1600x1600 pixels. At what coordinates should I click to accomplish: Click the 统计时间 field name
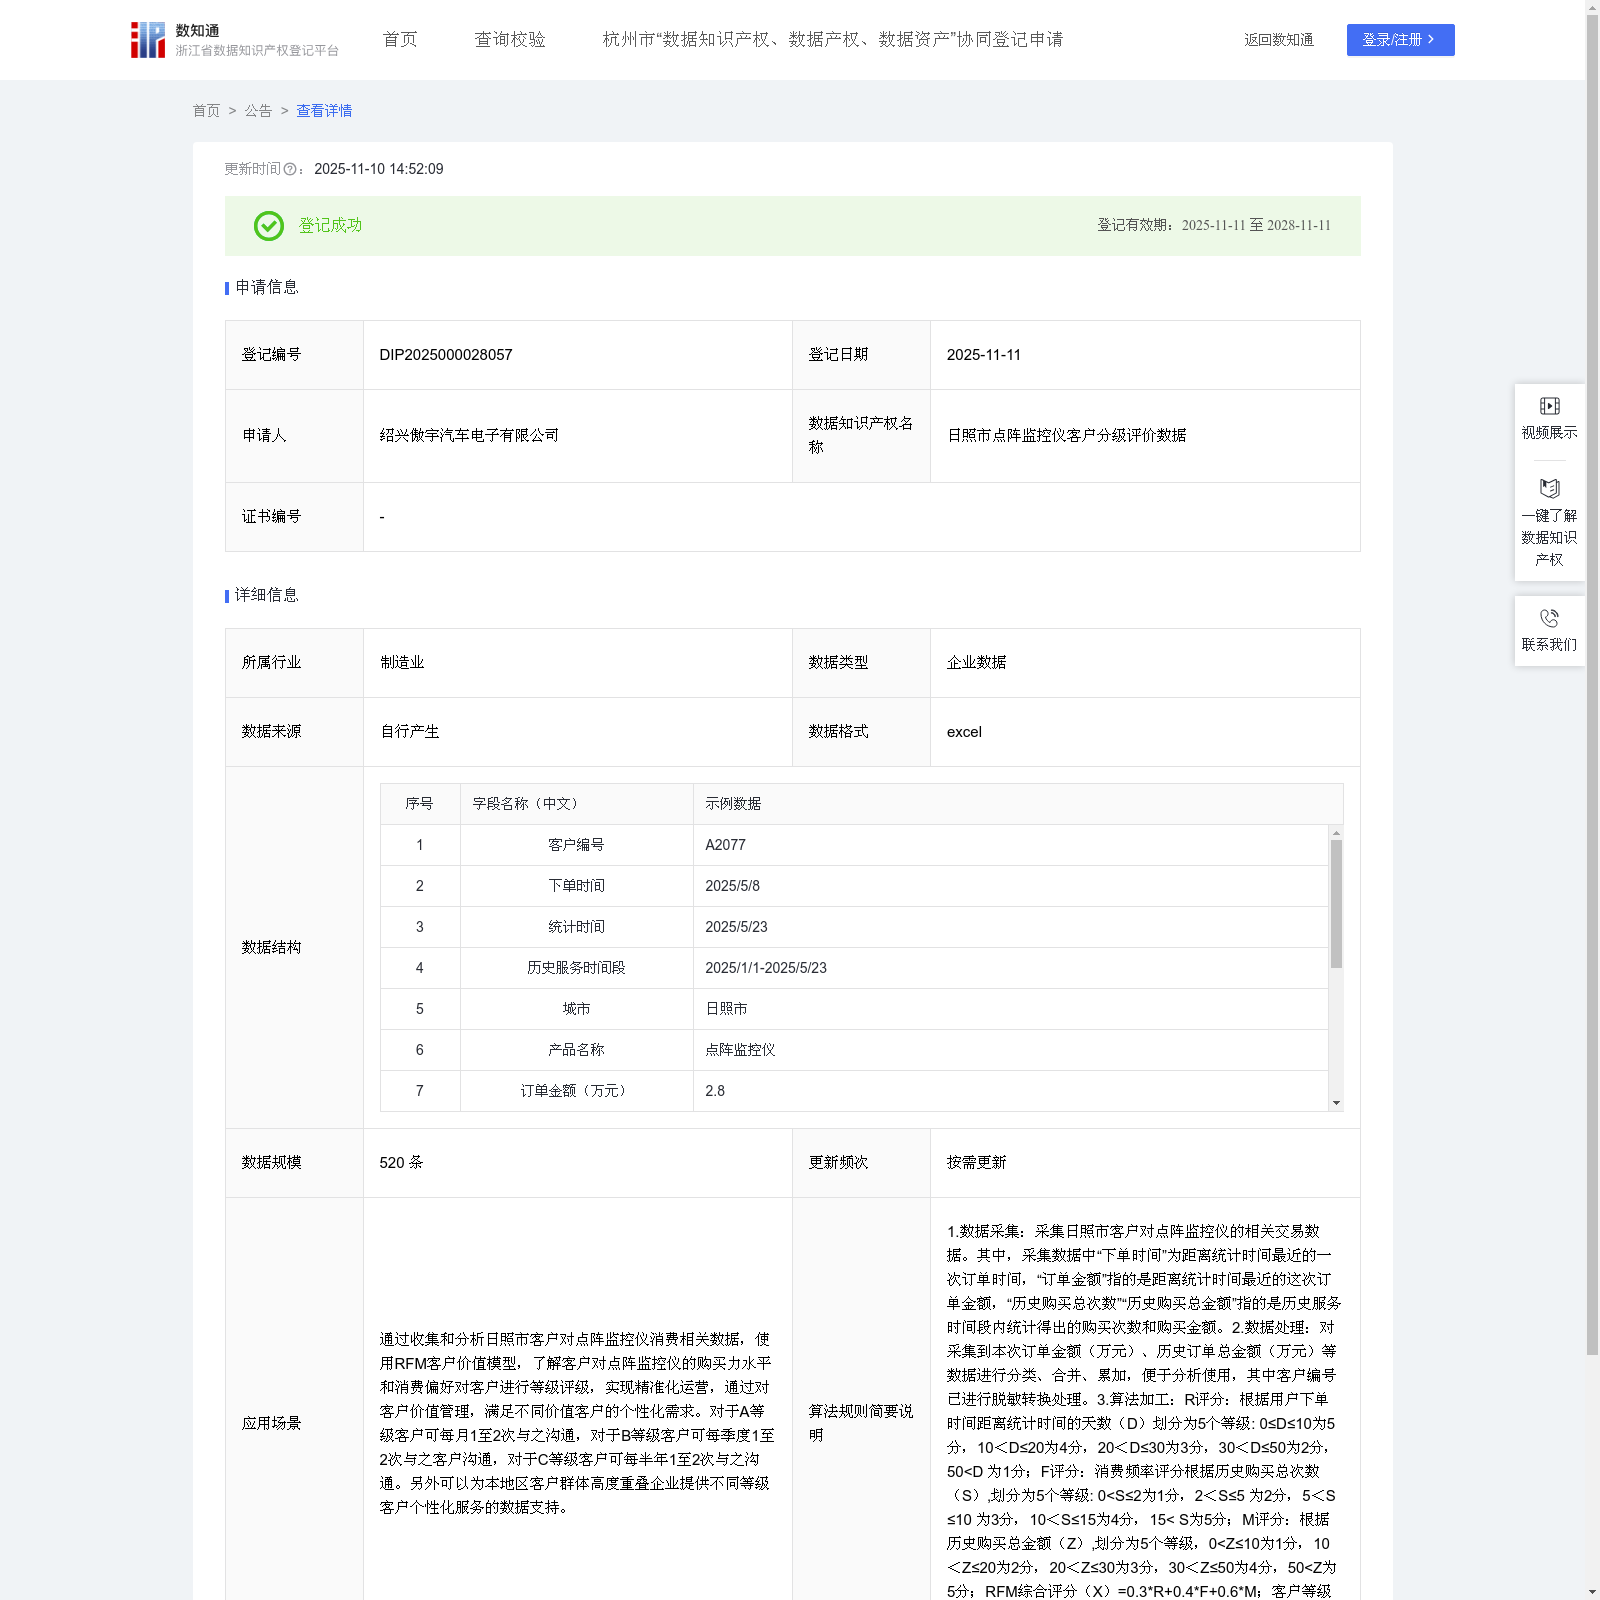576,927
